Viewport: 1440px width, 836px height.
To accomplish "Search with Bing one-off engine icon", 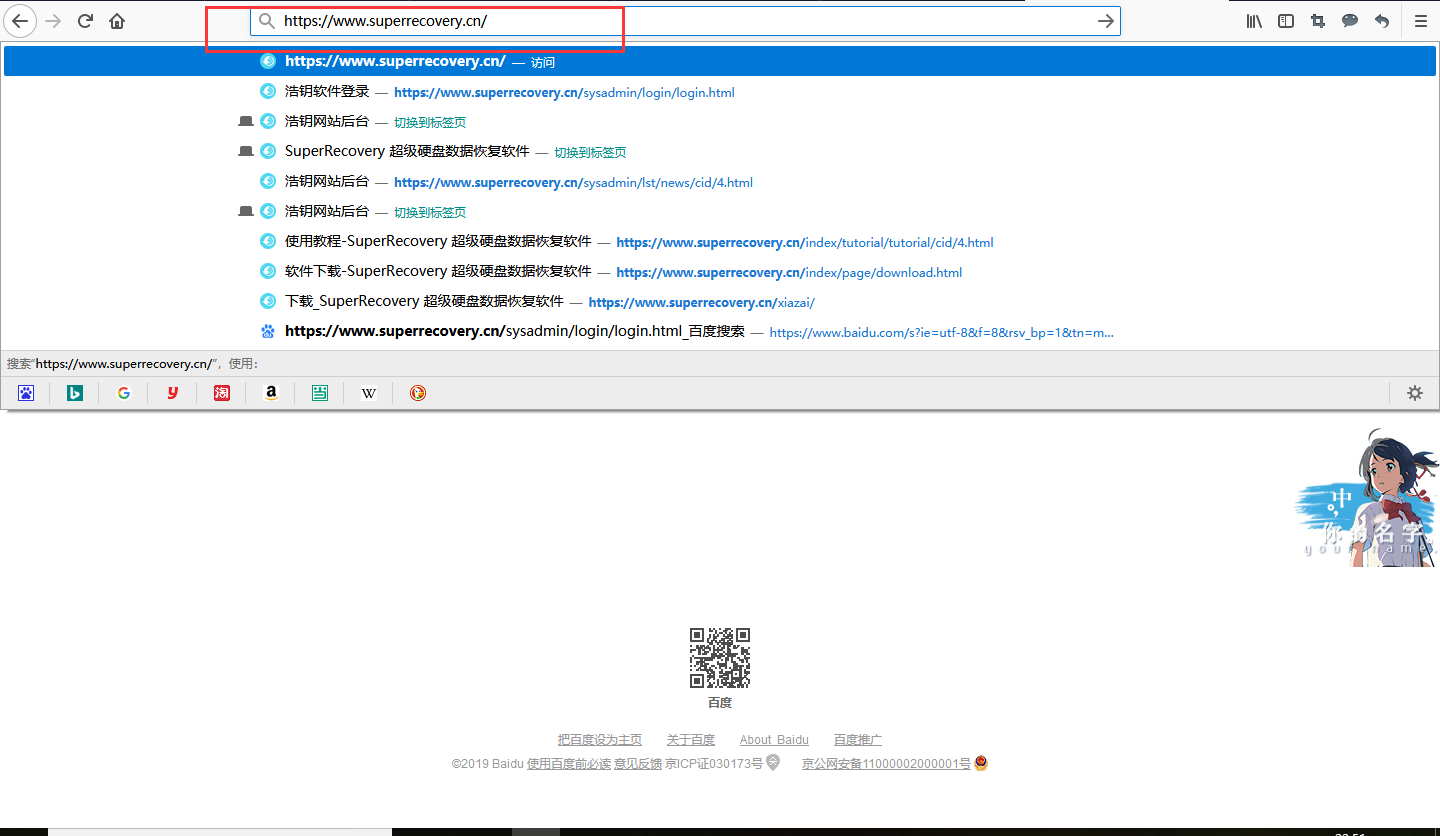I will click(75, 393).
